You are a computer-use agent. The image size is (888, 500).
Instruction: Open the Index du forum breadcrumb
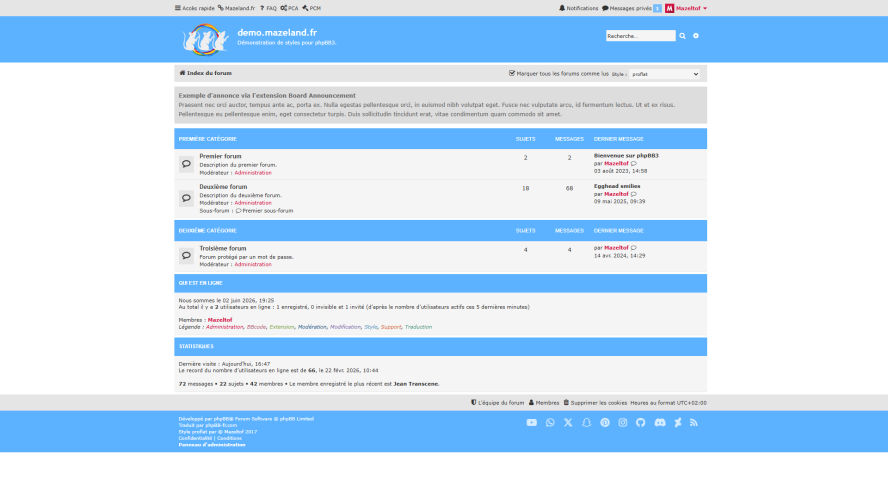pos(209,73)
